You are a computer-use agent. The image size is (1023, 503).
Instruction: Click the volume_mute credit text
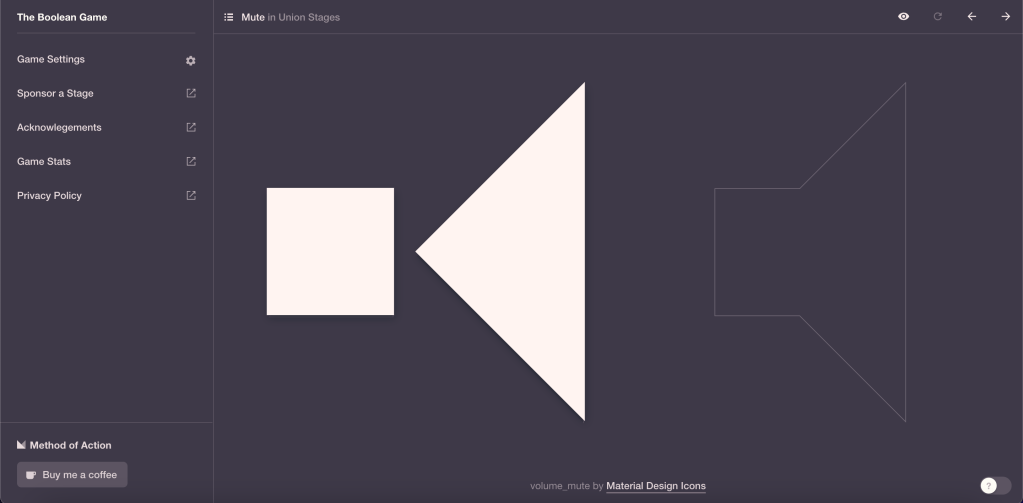pos(560,486)
